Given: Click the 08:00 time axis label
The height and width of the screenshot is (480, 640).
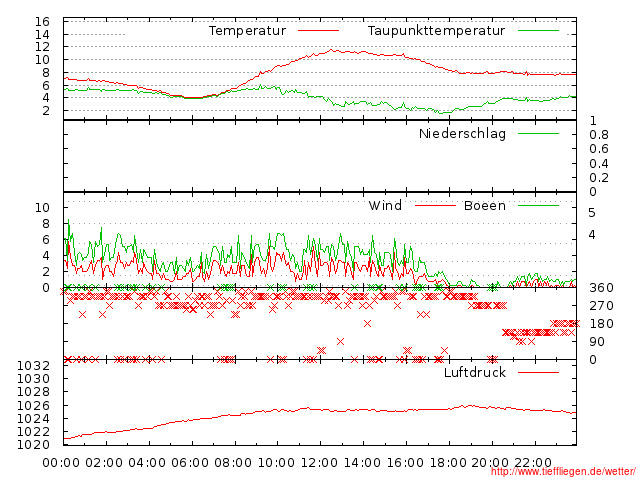Looking at the screenshot, I should coord(233,463).
